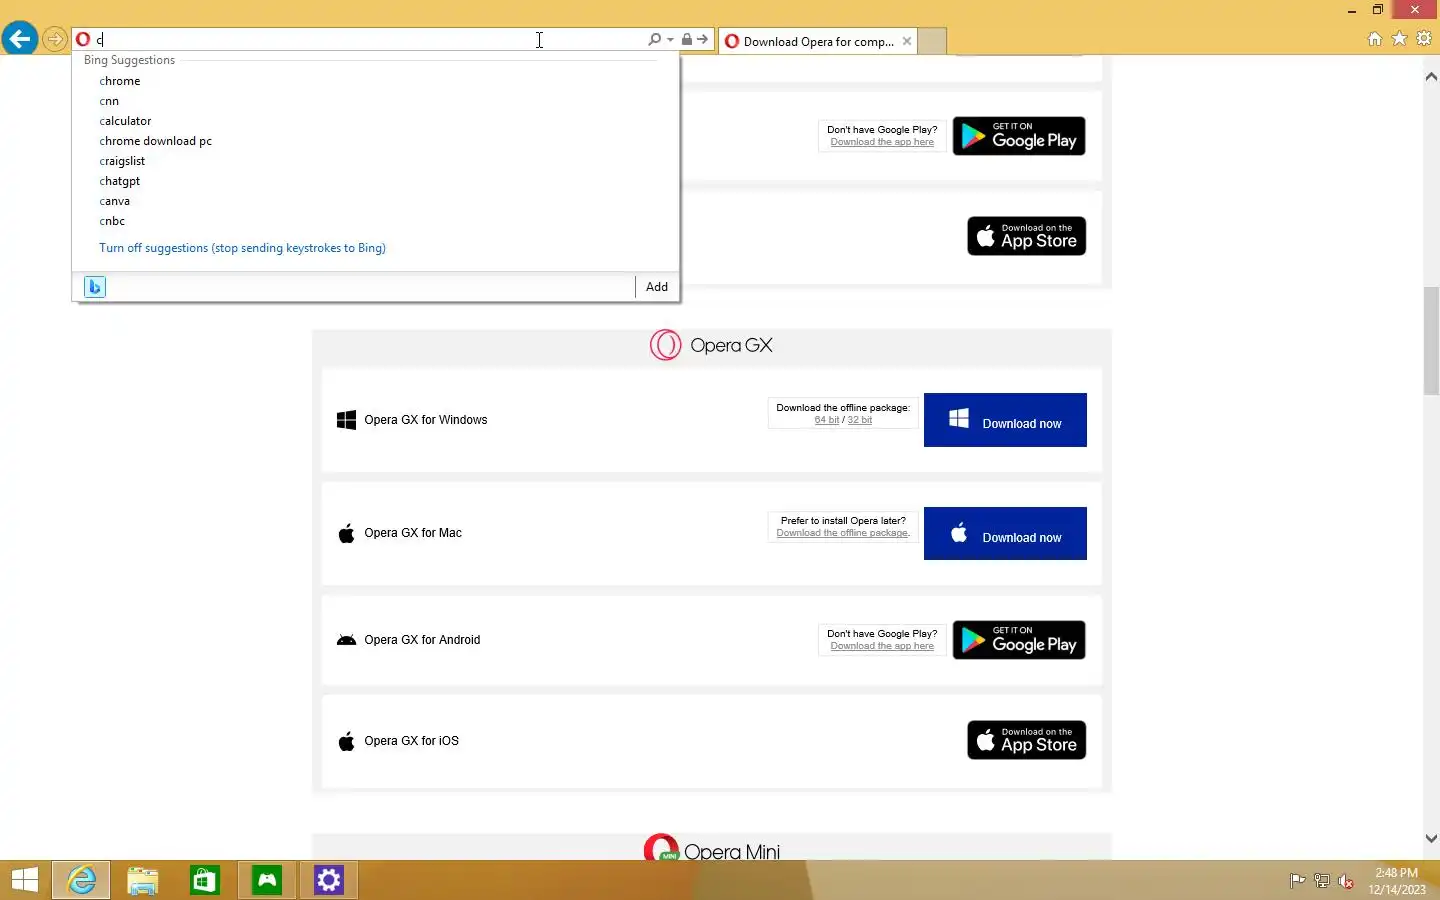Select the 'chatgpt' suggestion
The height and width of the screenshot is (900, 1440).
click(x=120, y=181)
